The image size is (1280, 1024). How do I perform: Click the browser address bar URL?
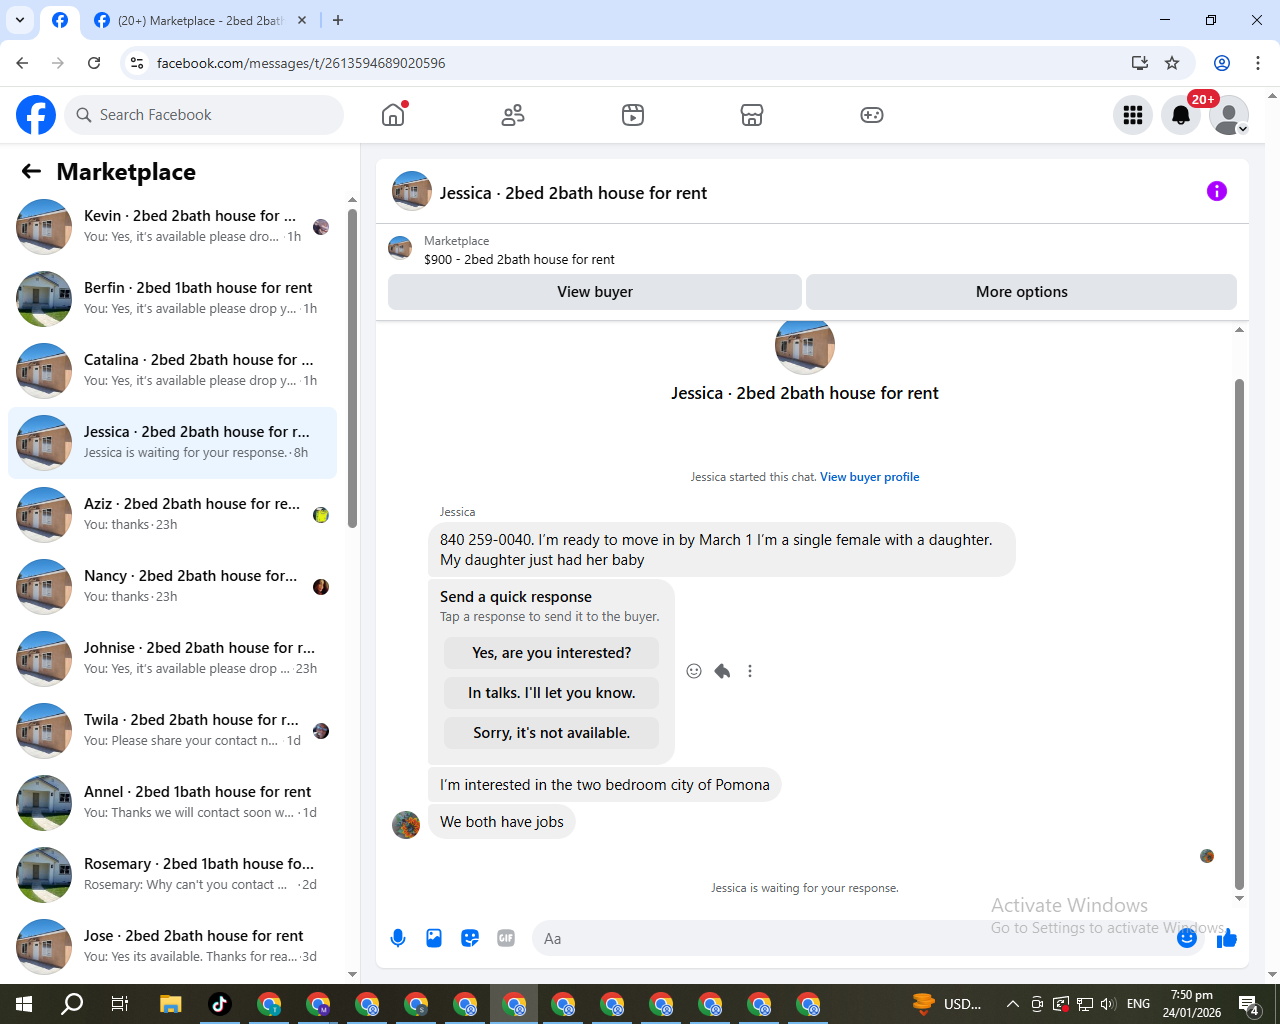pos(301,63)
